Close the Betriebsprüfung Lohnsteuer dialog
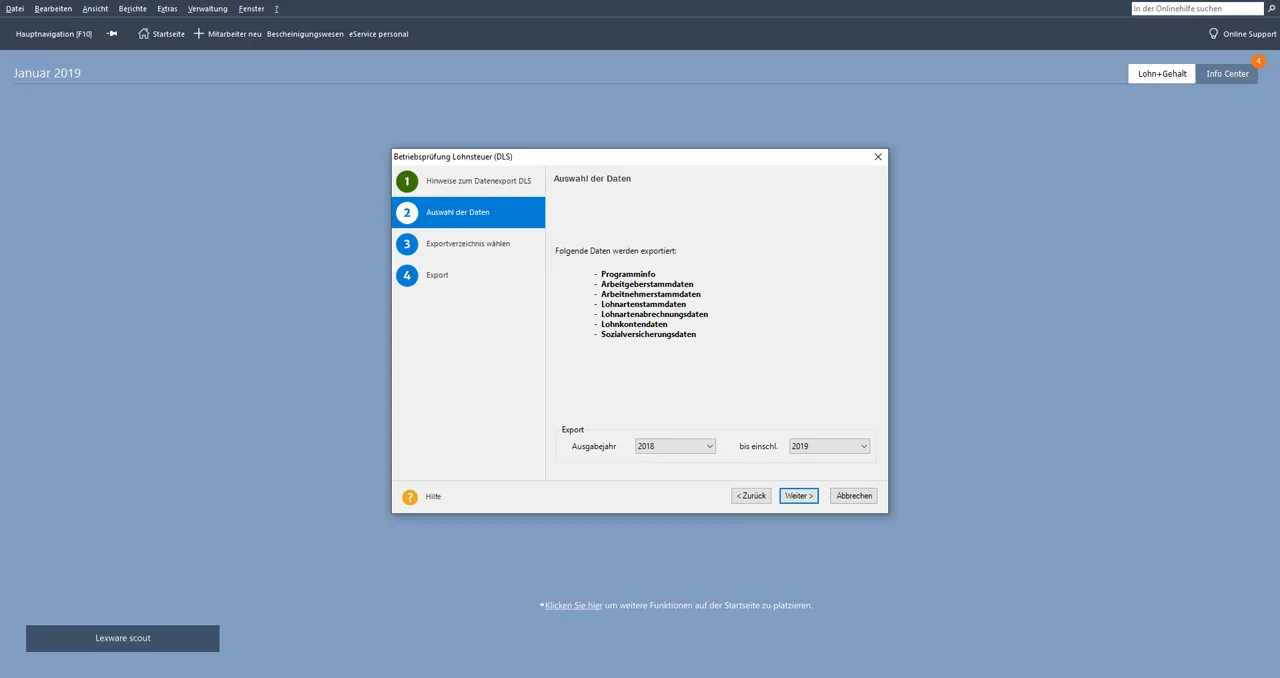The image size is (1280, 678). tap(878, 157)
